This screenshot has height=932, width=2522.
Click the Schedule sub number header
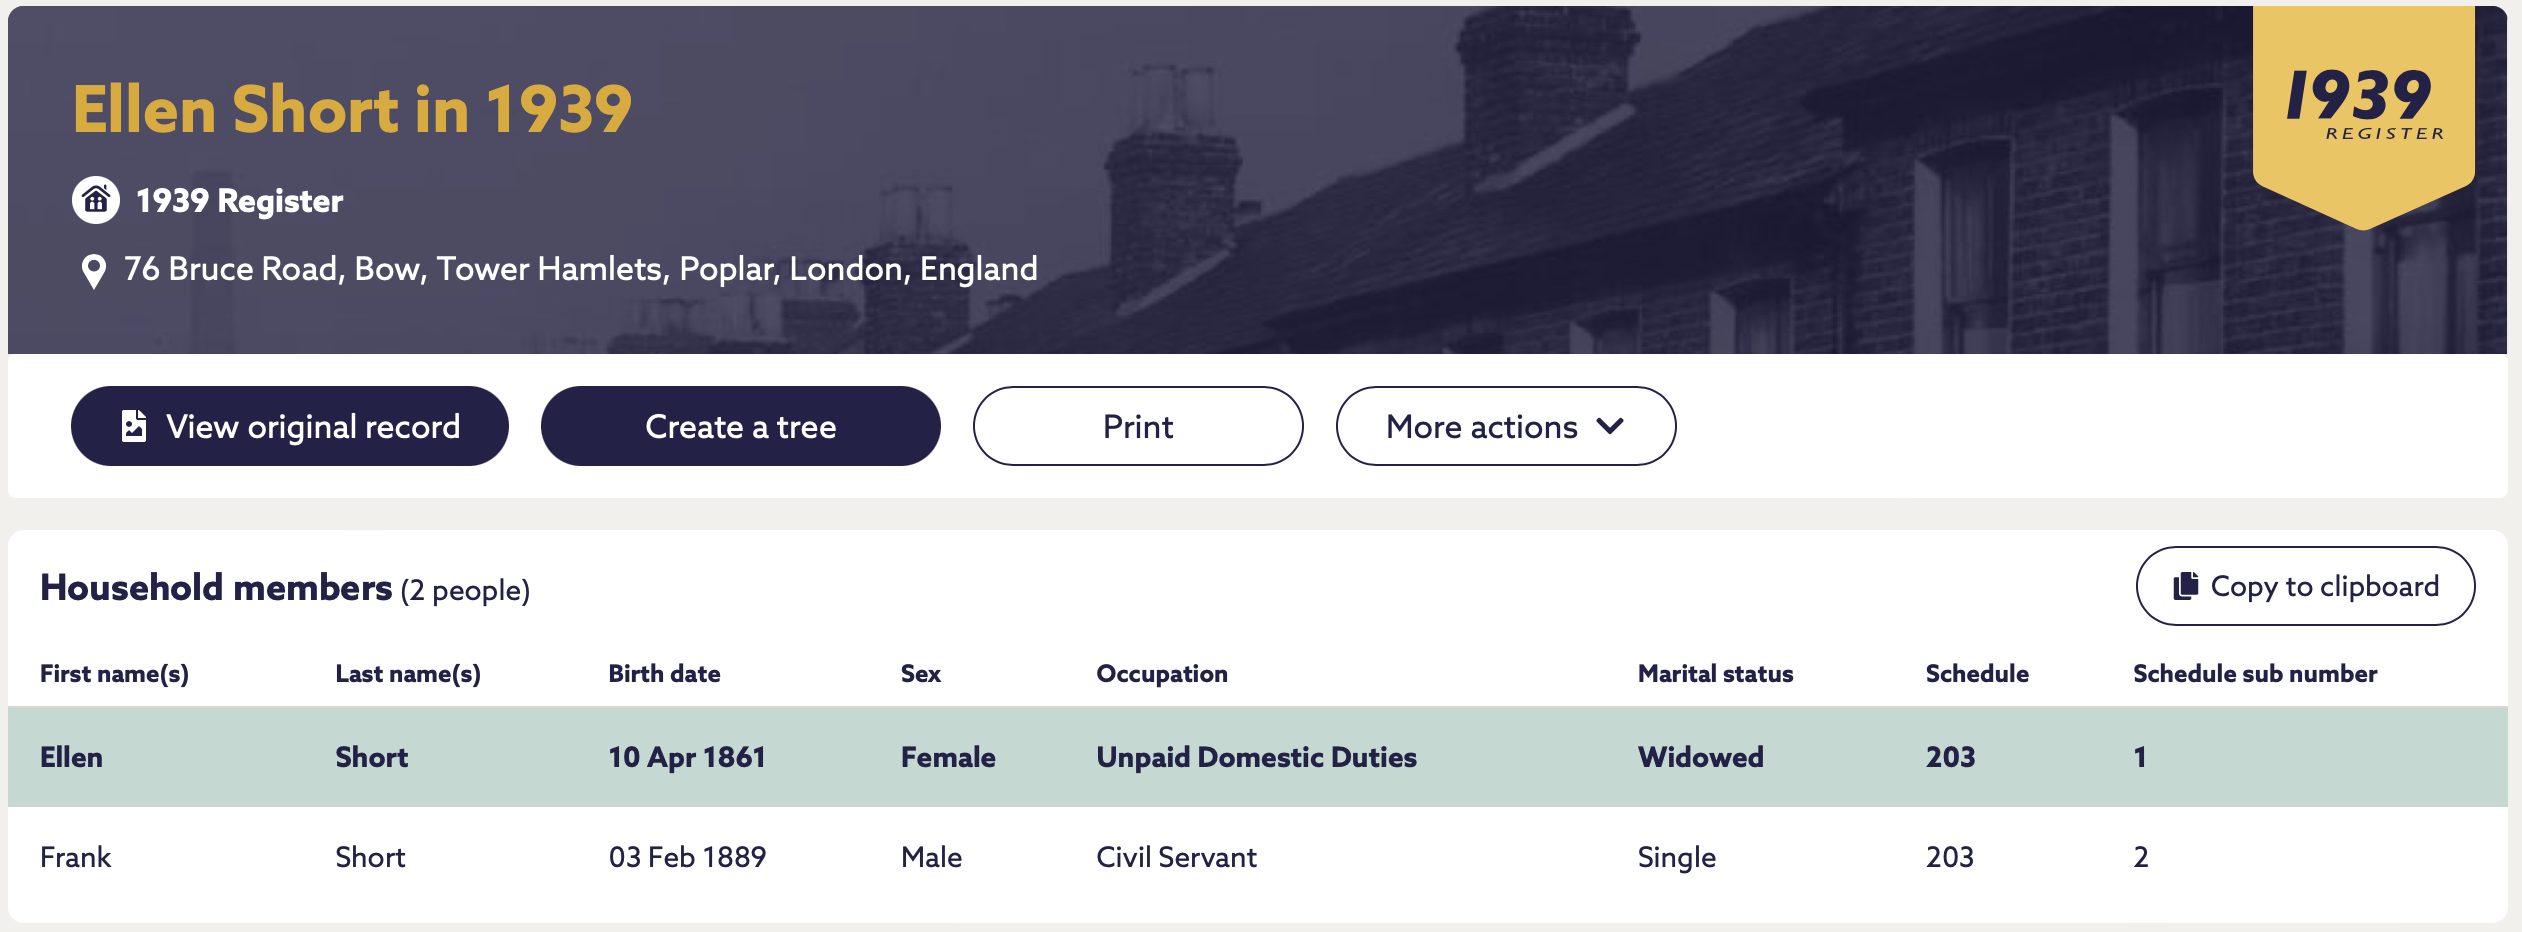click(2255, 674)
